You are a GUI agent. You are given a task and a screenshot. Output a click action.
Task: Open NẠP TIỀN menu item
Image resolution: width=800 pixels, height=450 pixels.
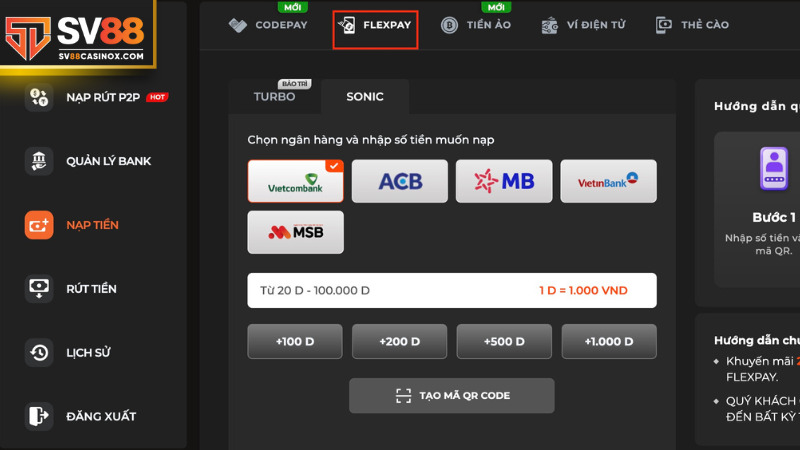click(x=72, y=225)
